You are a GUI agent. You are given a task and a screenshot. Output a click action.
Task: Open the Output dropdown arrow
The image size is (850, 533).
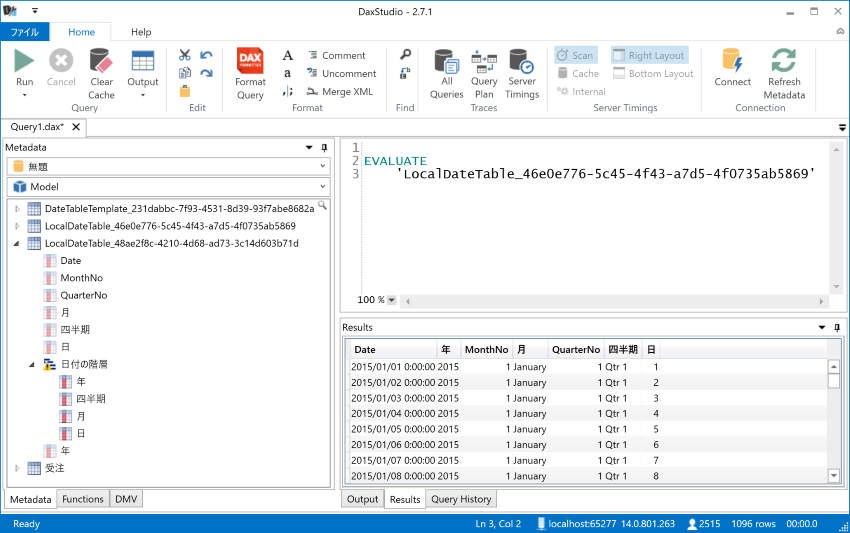coord(143,95)
